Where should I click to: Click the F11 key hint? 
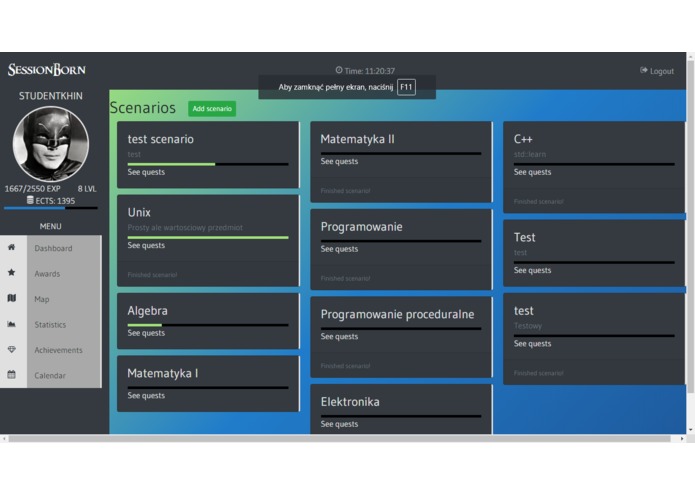[x=406, y=87]
